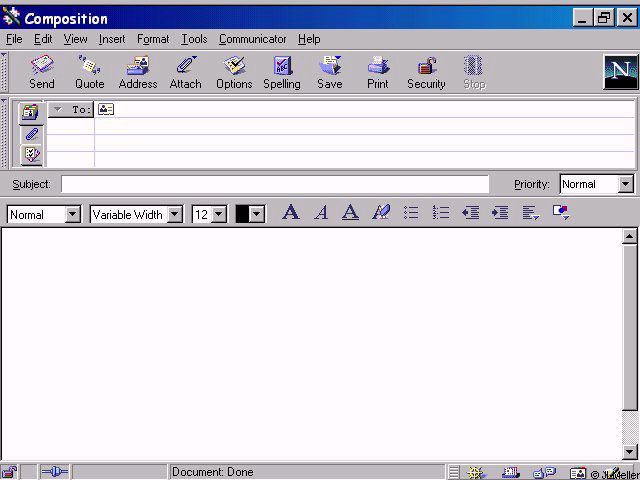Viewport: 640px width, 480px height.
Task: Open the Insert menu
Action: click(112, 39)
